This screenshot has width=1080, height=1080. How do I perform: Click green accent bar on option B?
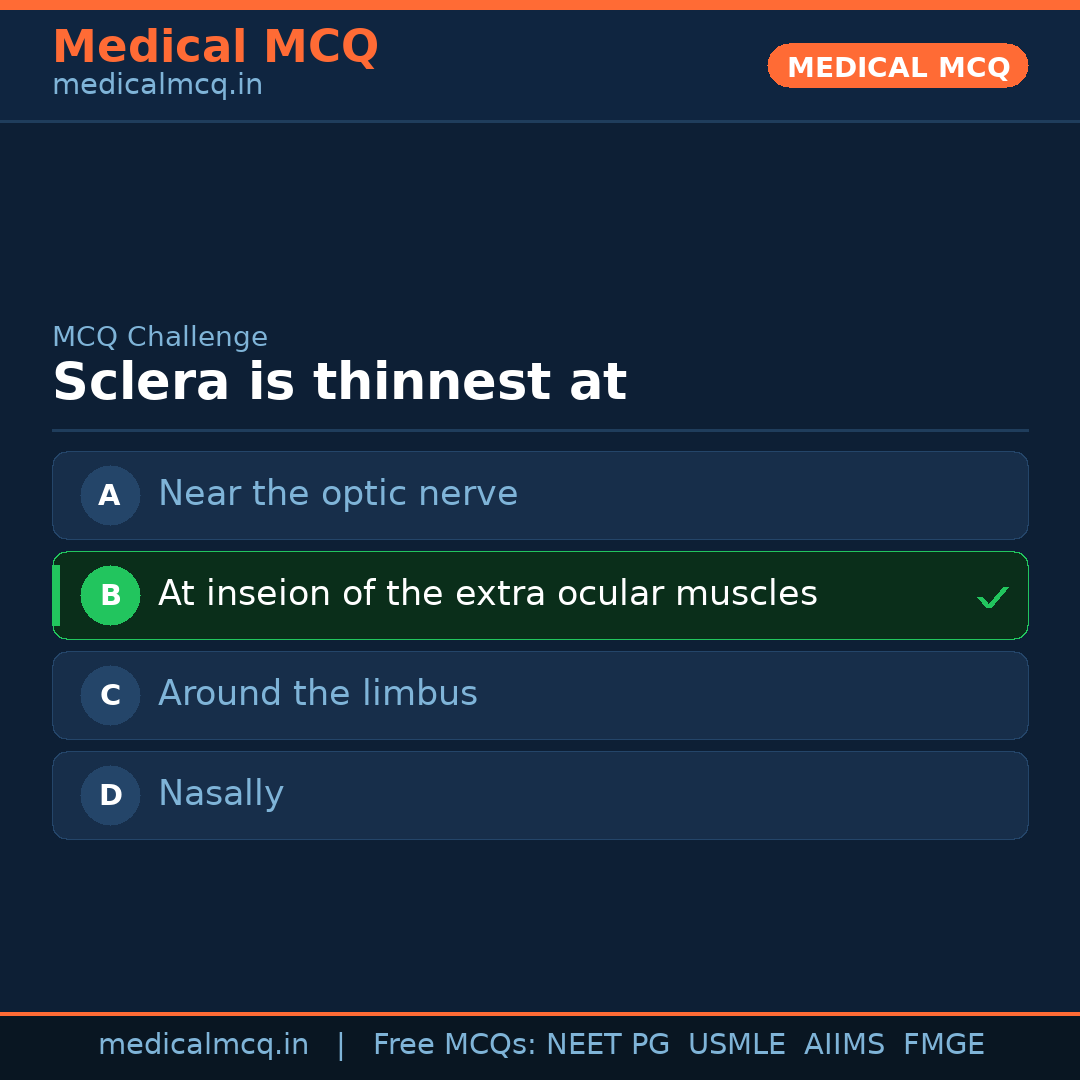pyautogui.click(x=56, y=595)
